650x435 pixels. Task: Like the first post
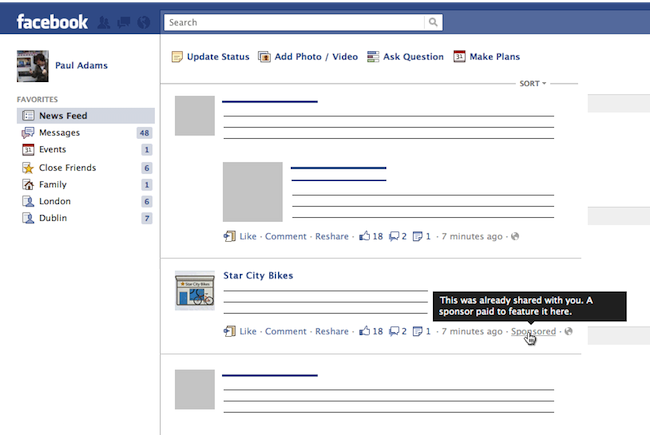pos(248,236)
